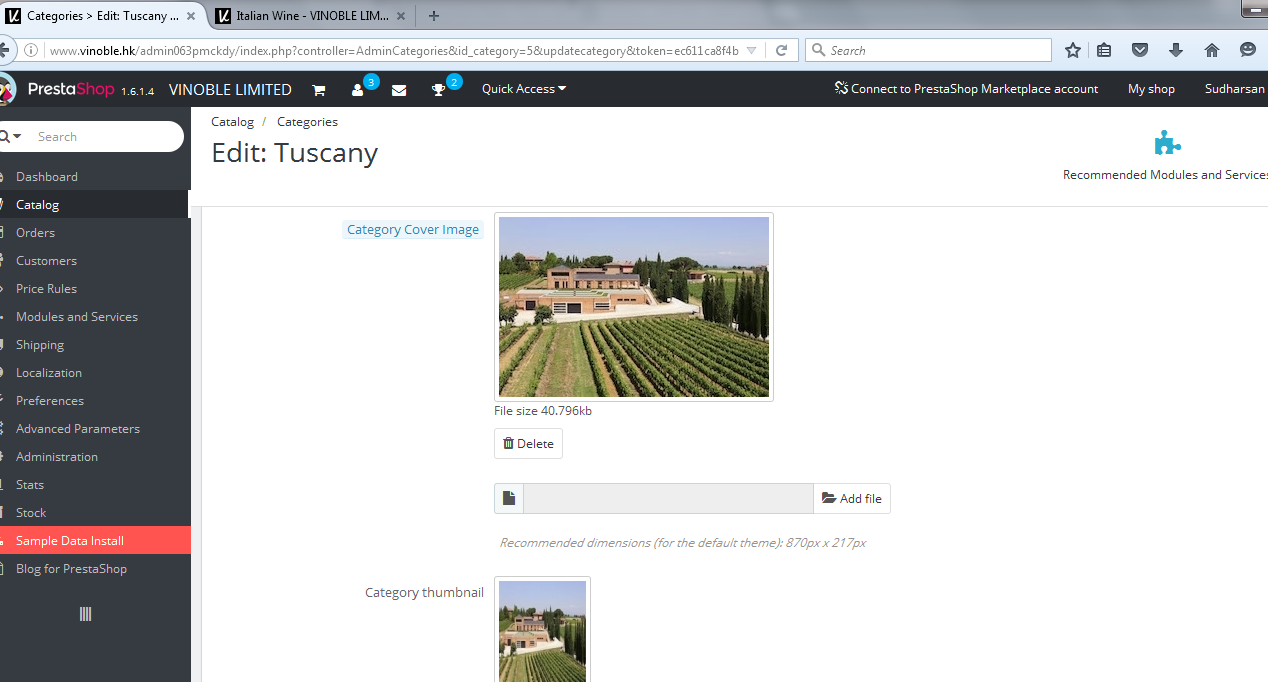Open Firefox downloads arrow icon

[1176, 50]
